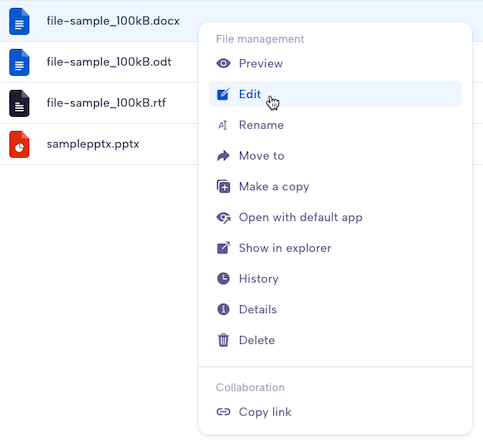Click the file-sample_100kB.odt document icon
This screenshot has height=447, width=483.
pyautogui.click(x=19, y=62)
